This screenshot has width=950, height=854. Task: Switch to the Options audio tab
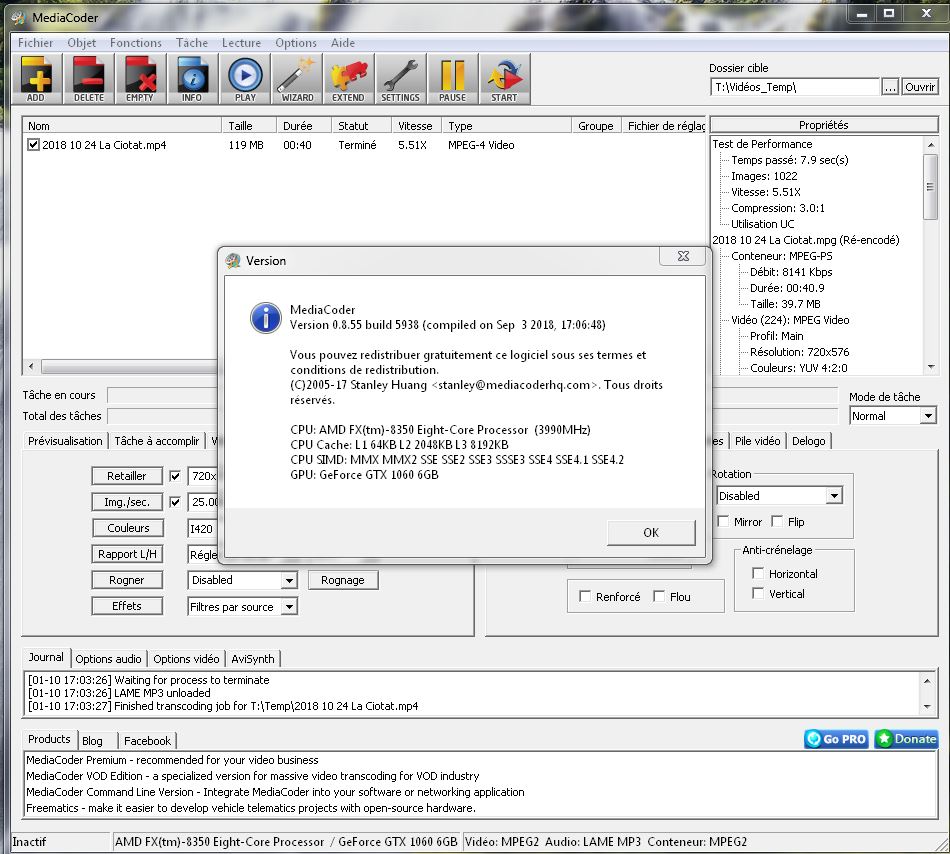pos(108,659)
